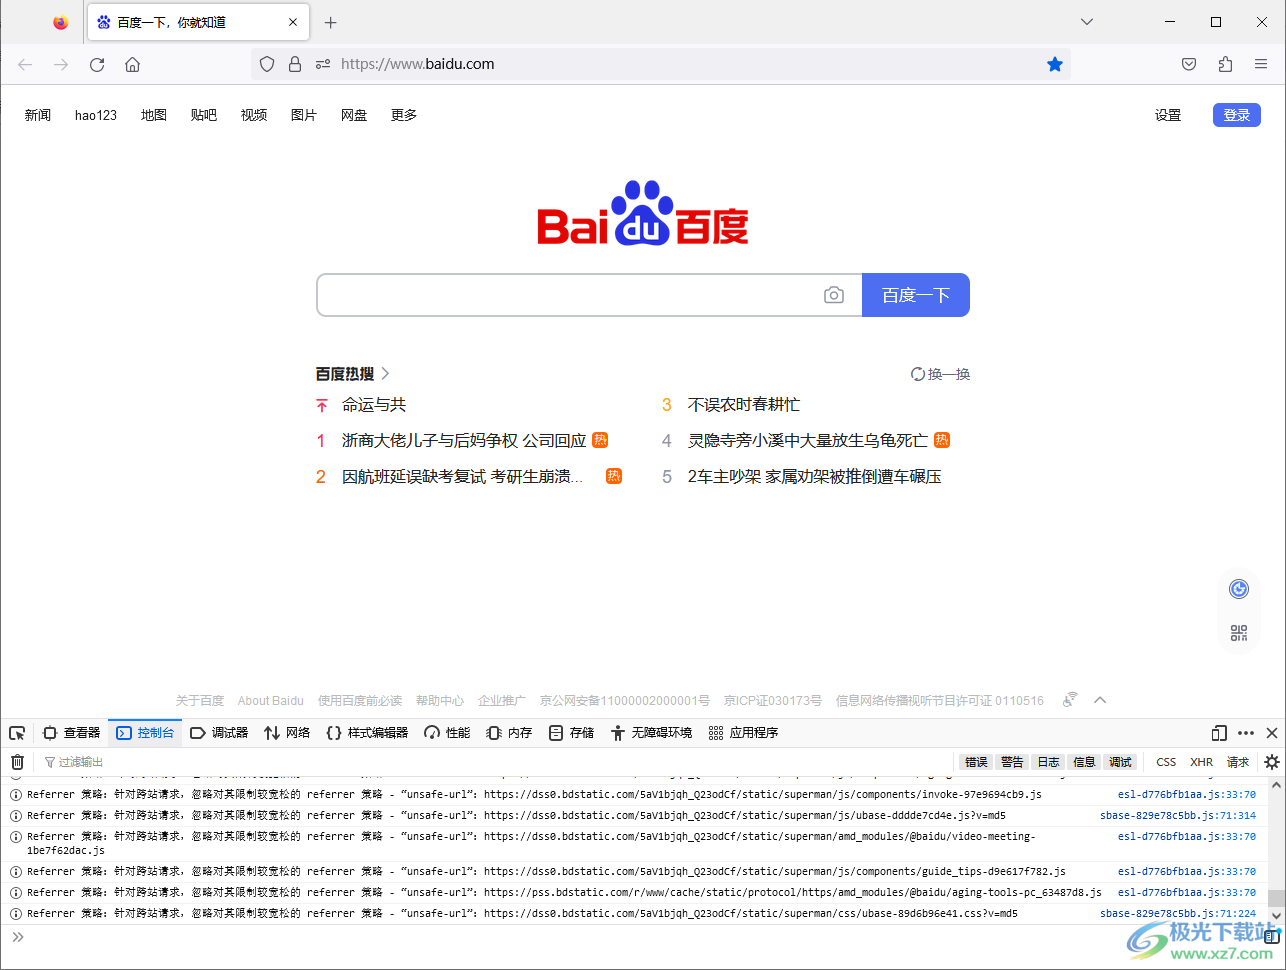Click the blue assistant icon on right side
The image size is (1286, 970).
click(x=1239, y=589)
